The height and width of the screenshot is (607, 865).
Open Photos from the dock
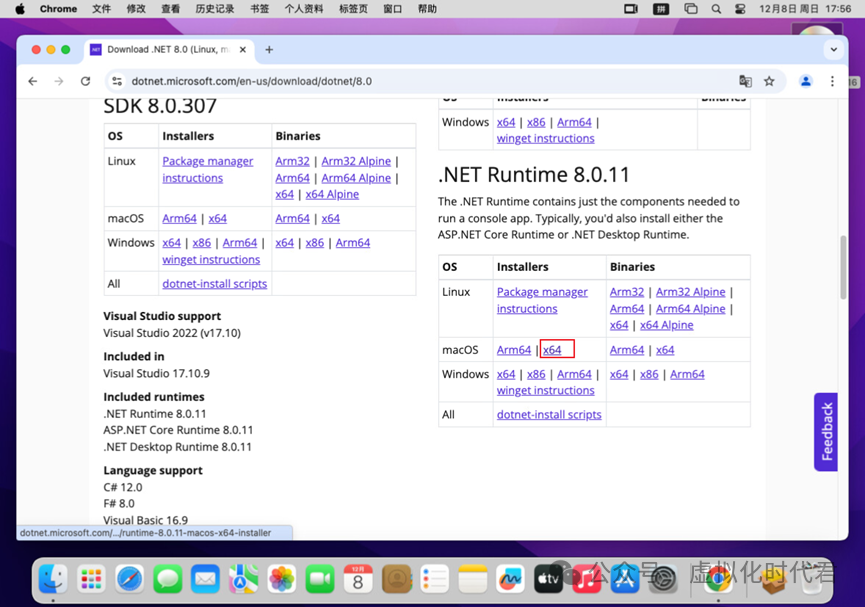[281, 579]
